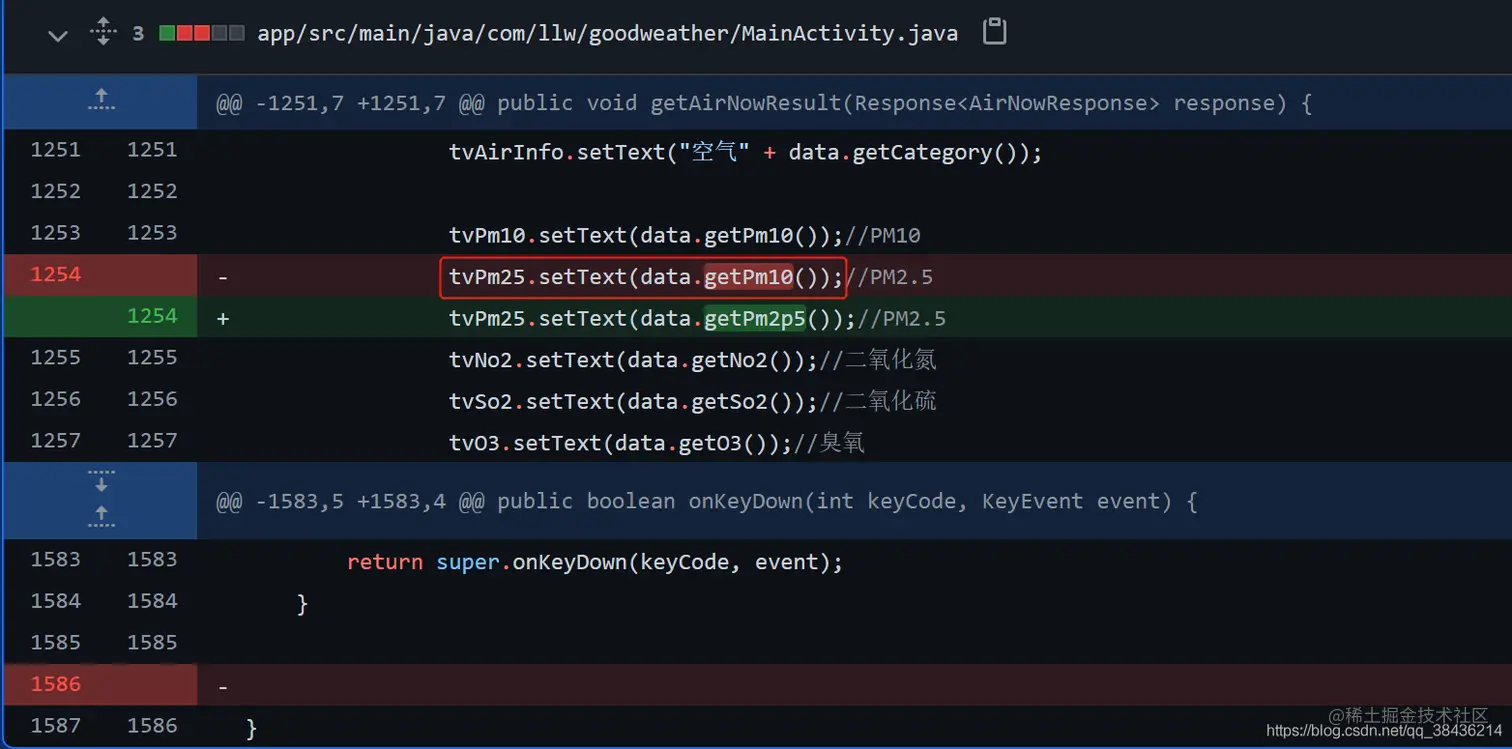Click line number 1587
This screenshot has height=749, width=1512.
(x=55, y=726)
